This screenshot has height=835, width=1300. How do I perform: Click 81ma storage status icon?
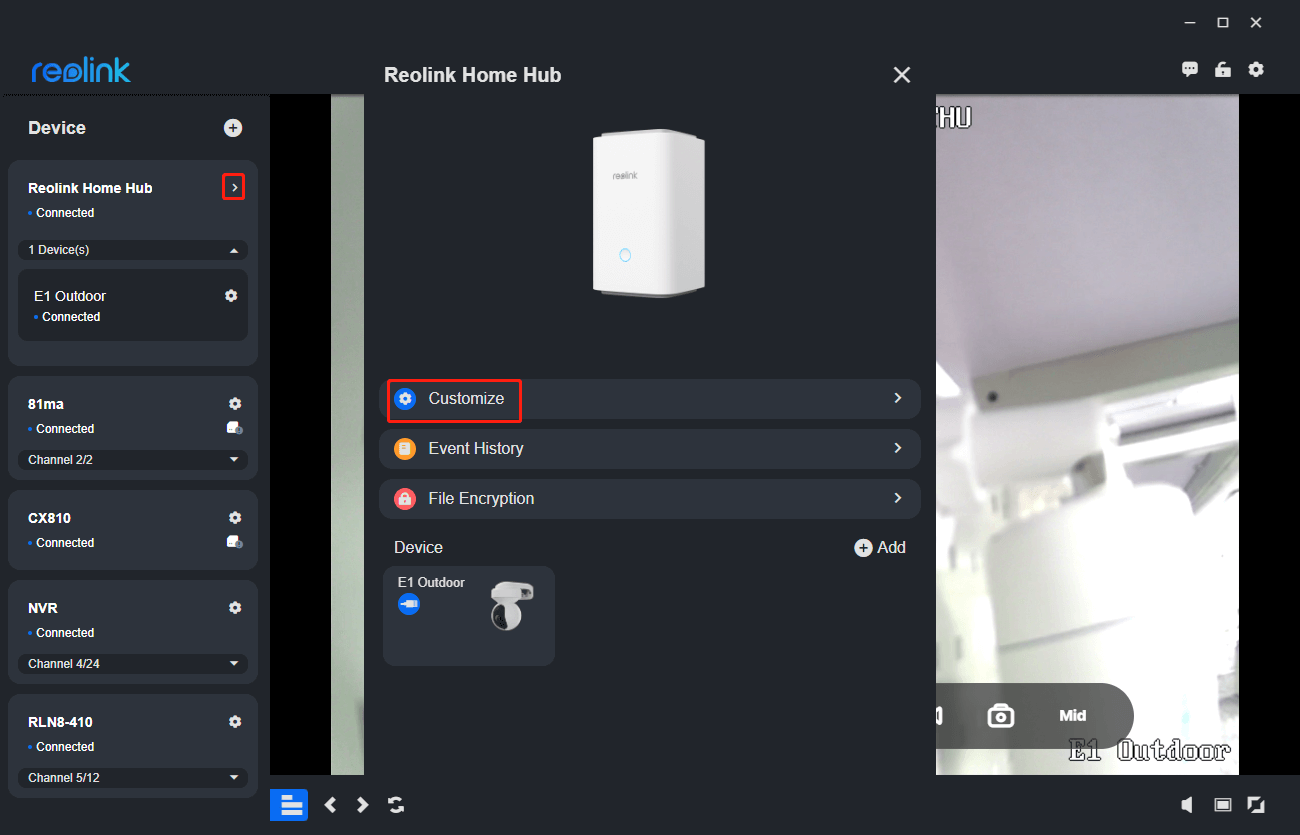point(235,428)
